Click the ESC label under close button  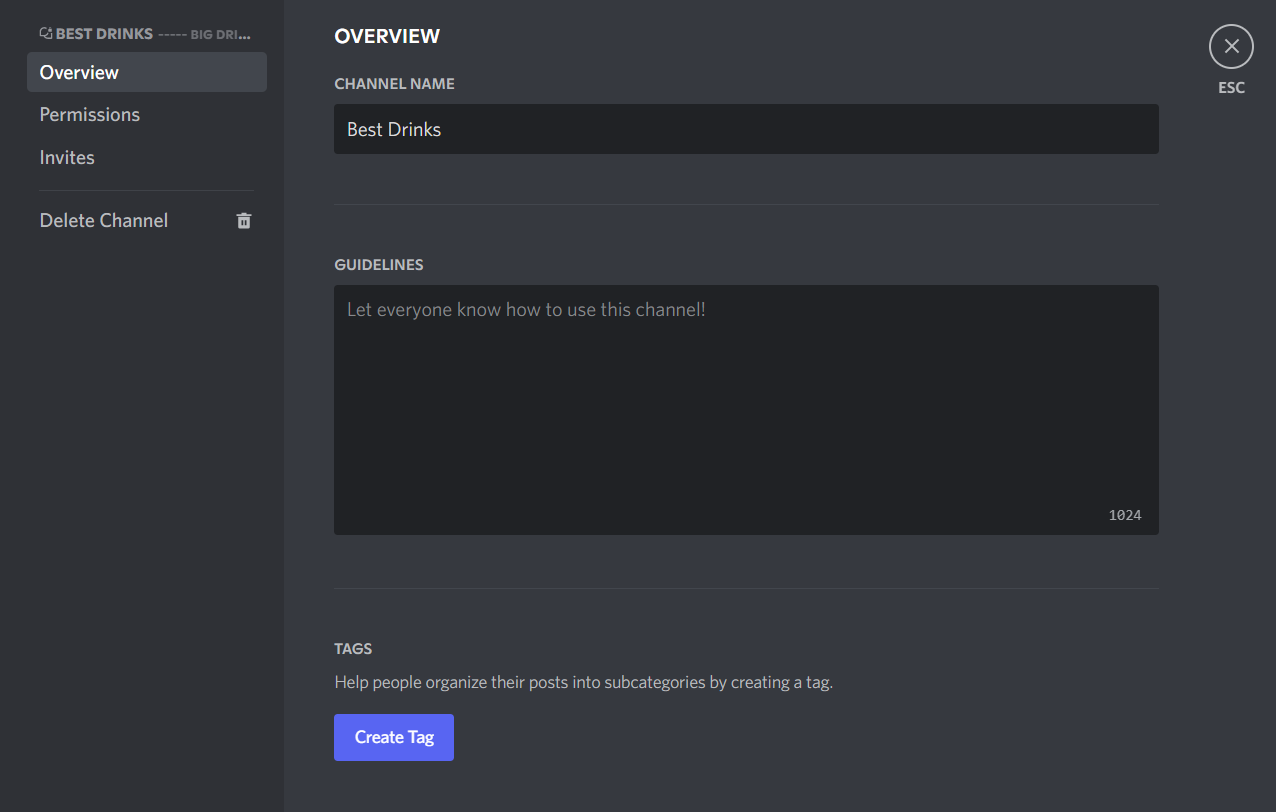[1231, 88]
